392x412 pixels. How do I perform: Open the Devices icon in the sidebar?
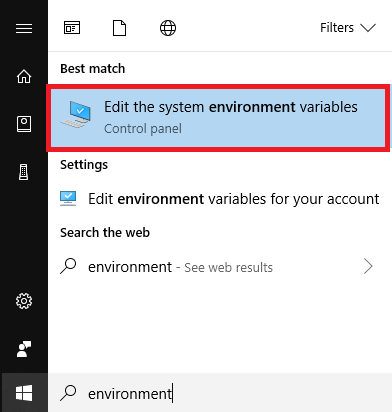click(24, 172)
